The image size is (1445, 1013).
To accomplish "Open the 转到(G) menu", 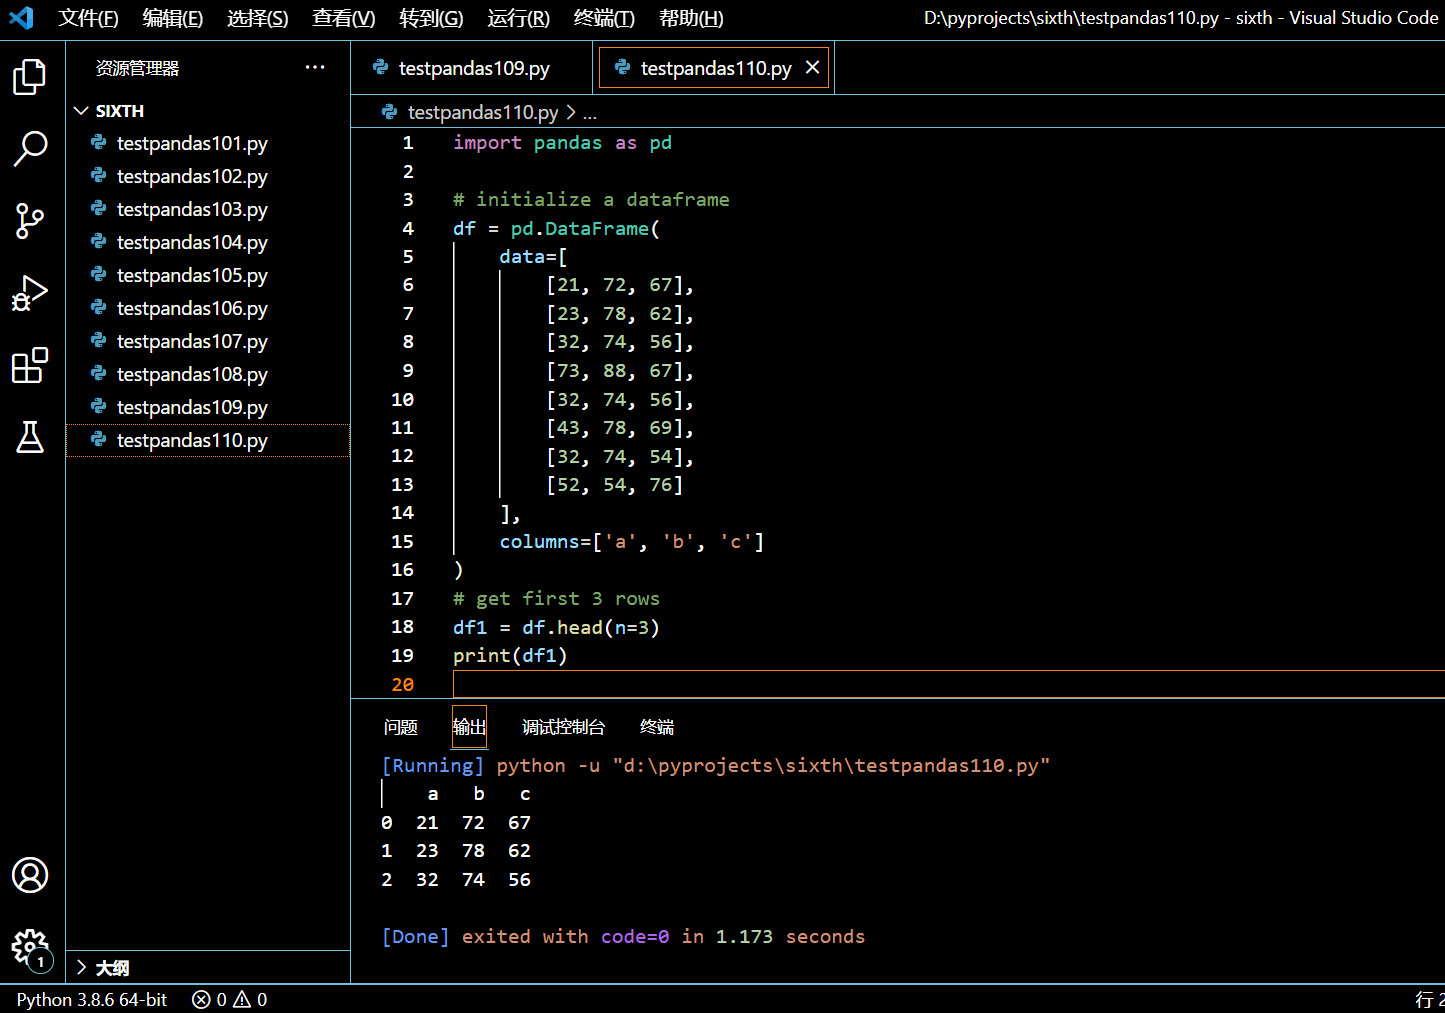I will click(431, 18).
